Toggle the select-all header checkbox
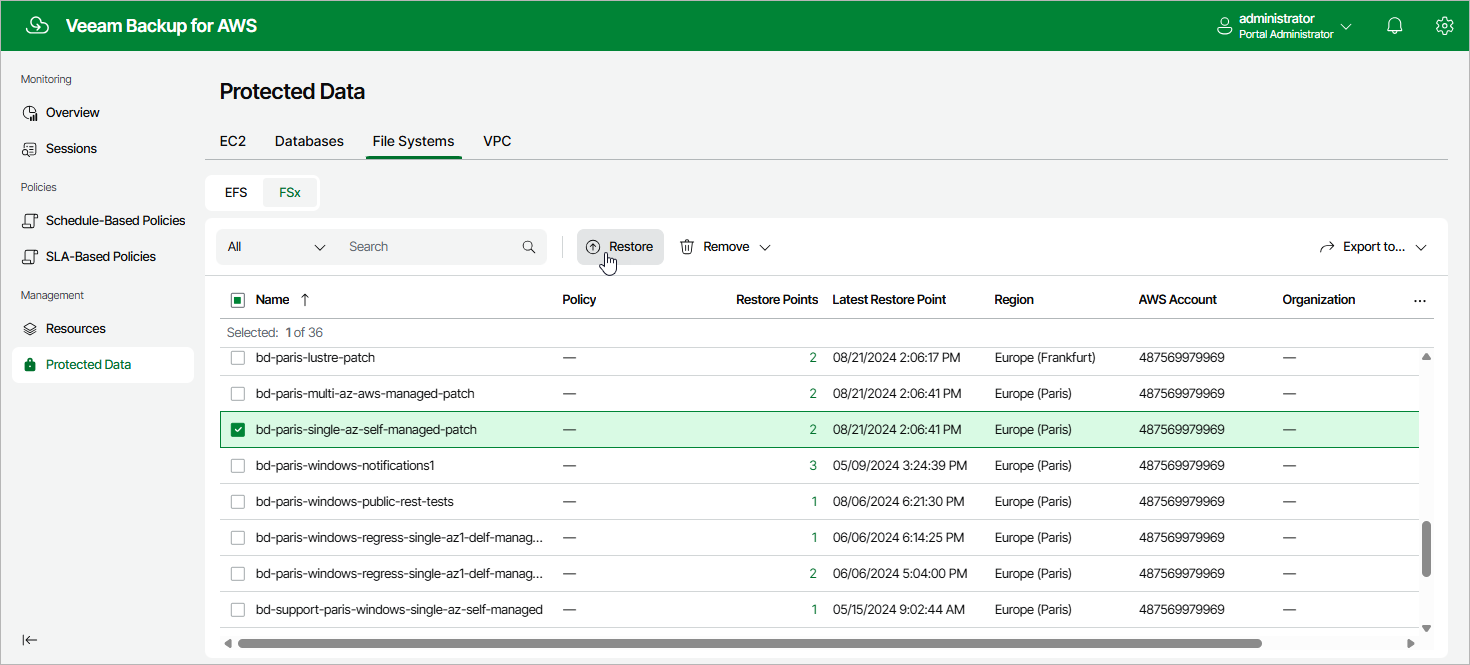This screenshot has width=1470, height=665. click(238, 300)
